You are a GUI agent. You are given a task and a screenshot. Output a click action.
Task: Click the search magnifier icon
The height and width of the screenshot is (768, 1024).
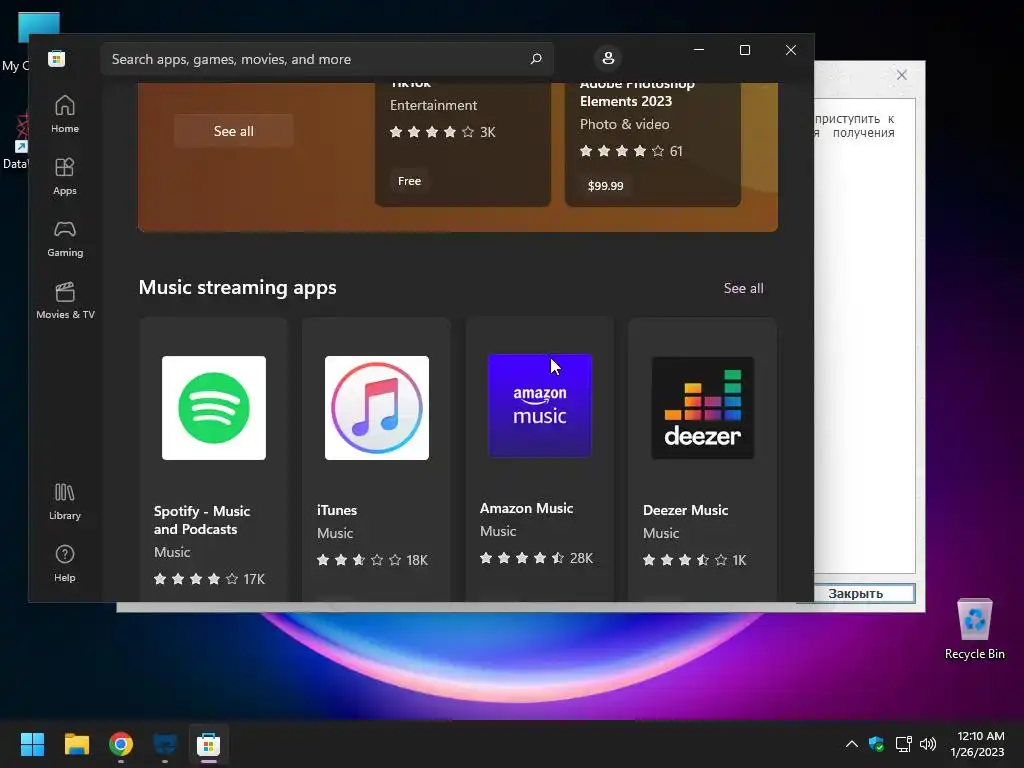pos(536,59)
